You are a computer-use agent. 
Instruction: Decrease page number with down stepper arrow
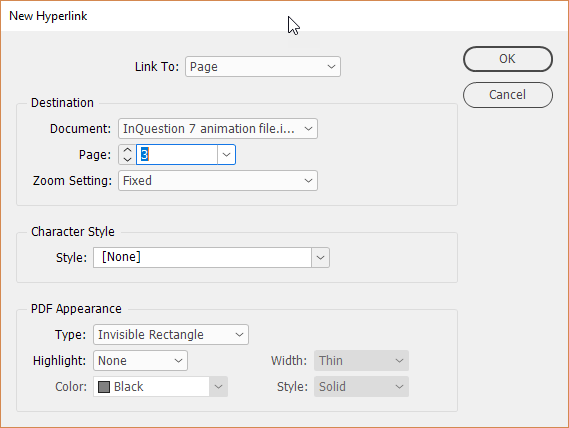(x=127, y=159)
